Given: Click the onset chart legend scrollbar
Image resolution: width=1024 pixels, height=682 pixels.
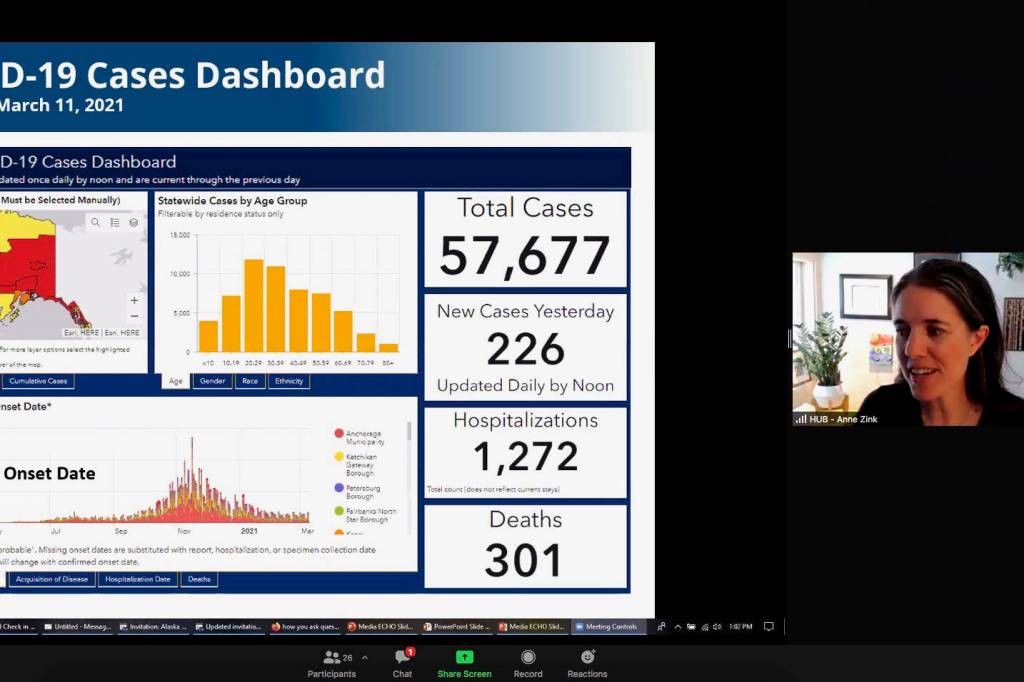Looking at the screenshot, I should click(x=408, y=432).
